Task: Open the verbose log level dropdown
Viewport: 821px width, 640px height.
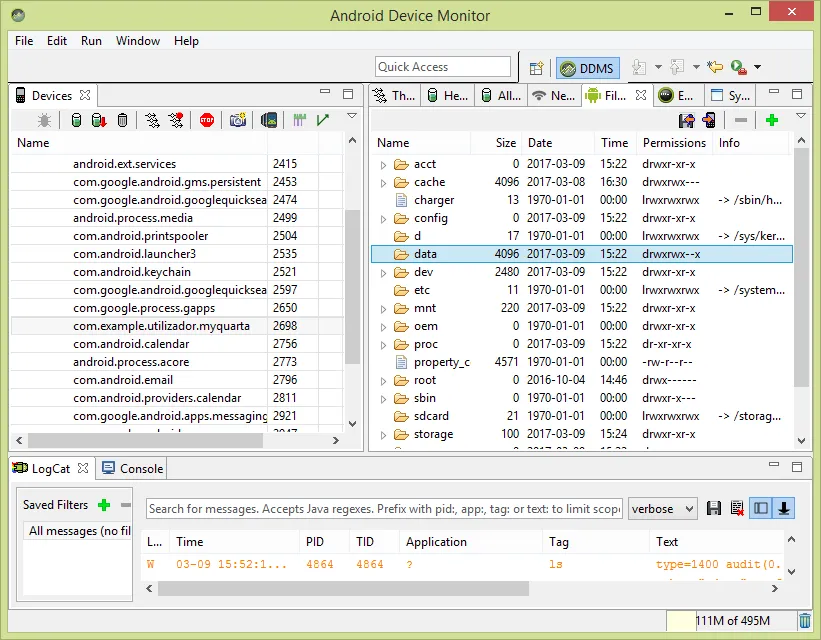Action: point(662,508)
